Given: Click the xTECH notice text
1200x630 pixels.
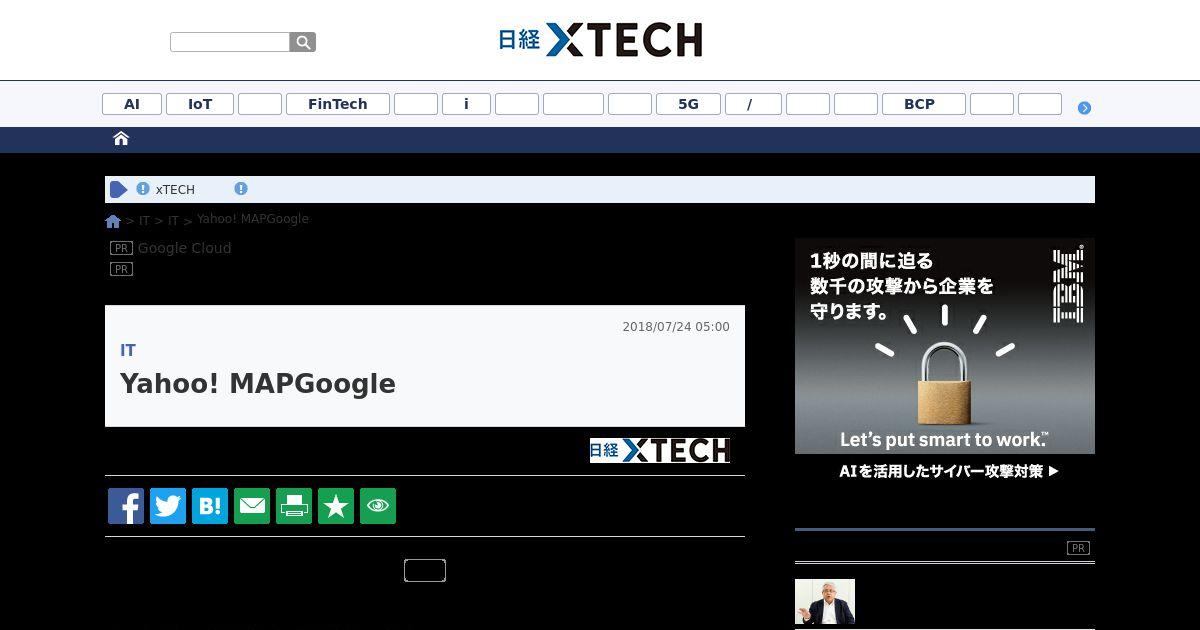Looking at the screenshot, I should [175, 189].
